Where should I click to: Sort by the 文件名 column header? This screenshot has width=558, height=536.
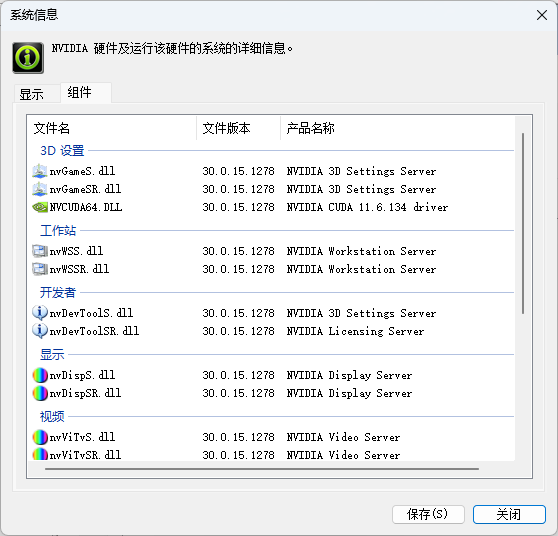[x=111, y=128]
